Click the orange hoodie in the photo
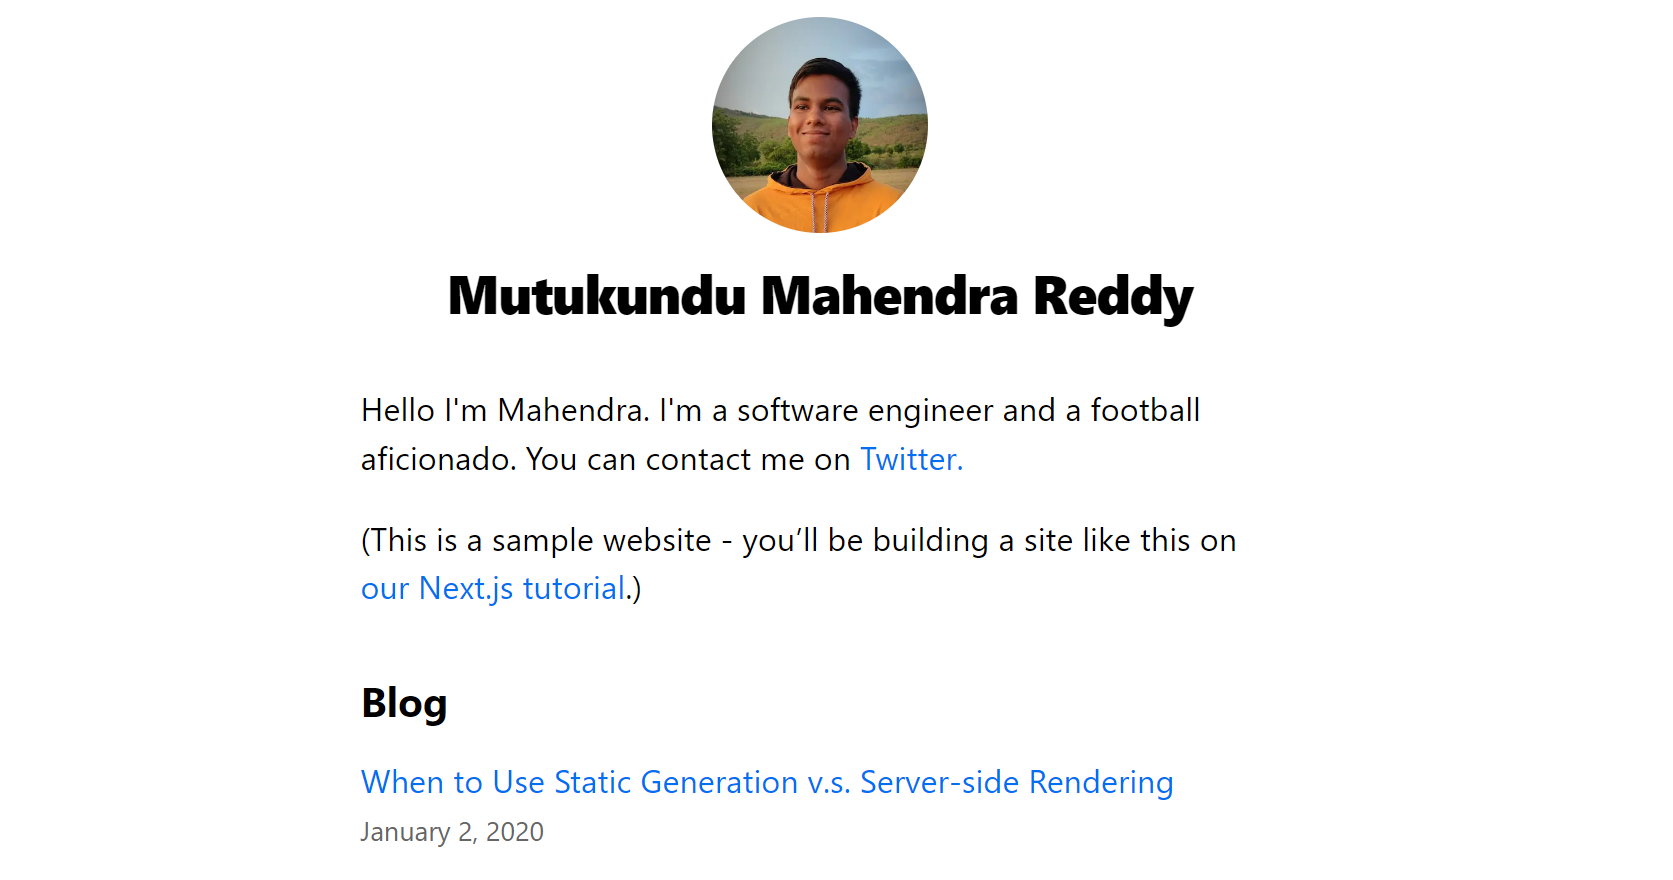The height and width of the screenshot is (880, 1673). pos(820,205)
